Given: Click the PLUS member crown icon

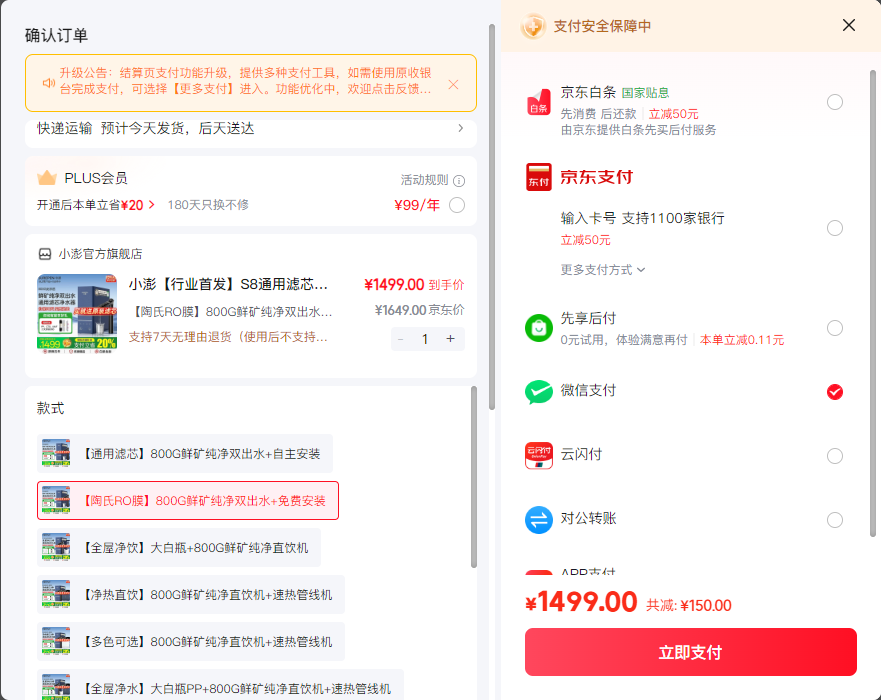Looking at the screenshot, I should (x=47, y=178).
